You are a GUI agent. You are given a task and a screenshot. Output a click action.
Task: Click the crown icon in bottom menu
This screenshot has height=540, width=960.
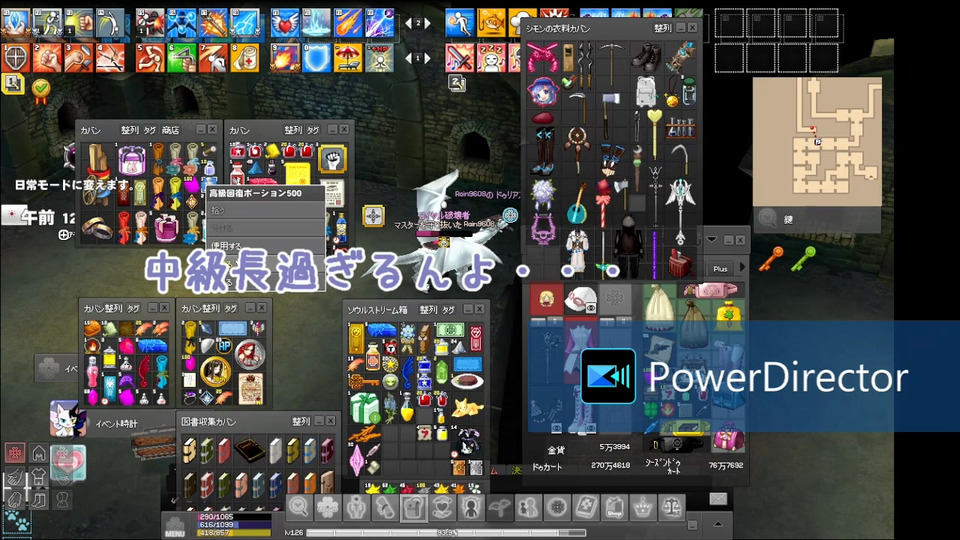coord(643,508)
